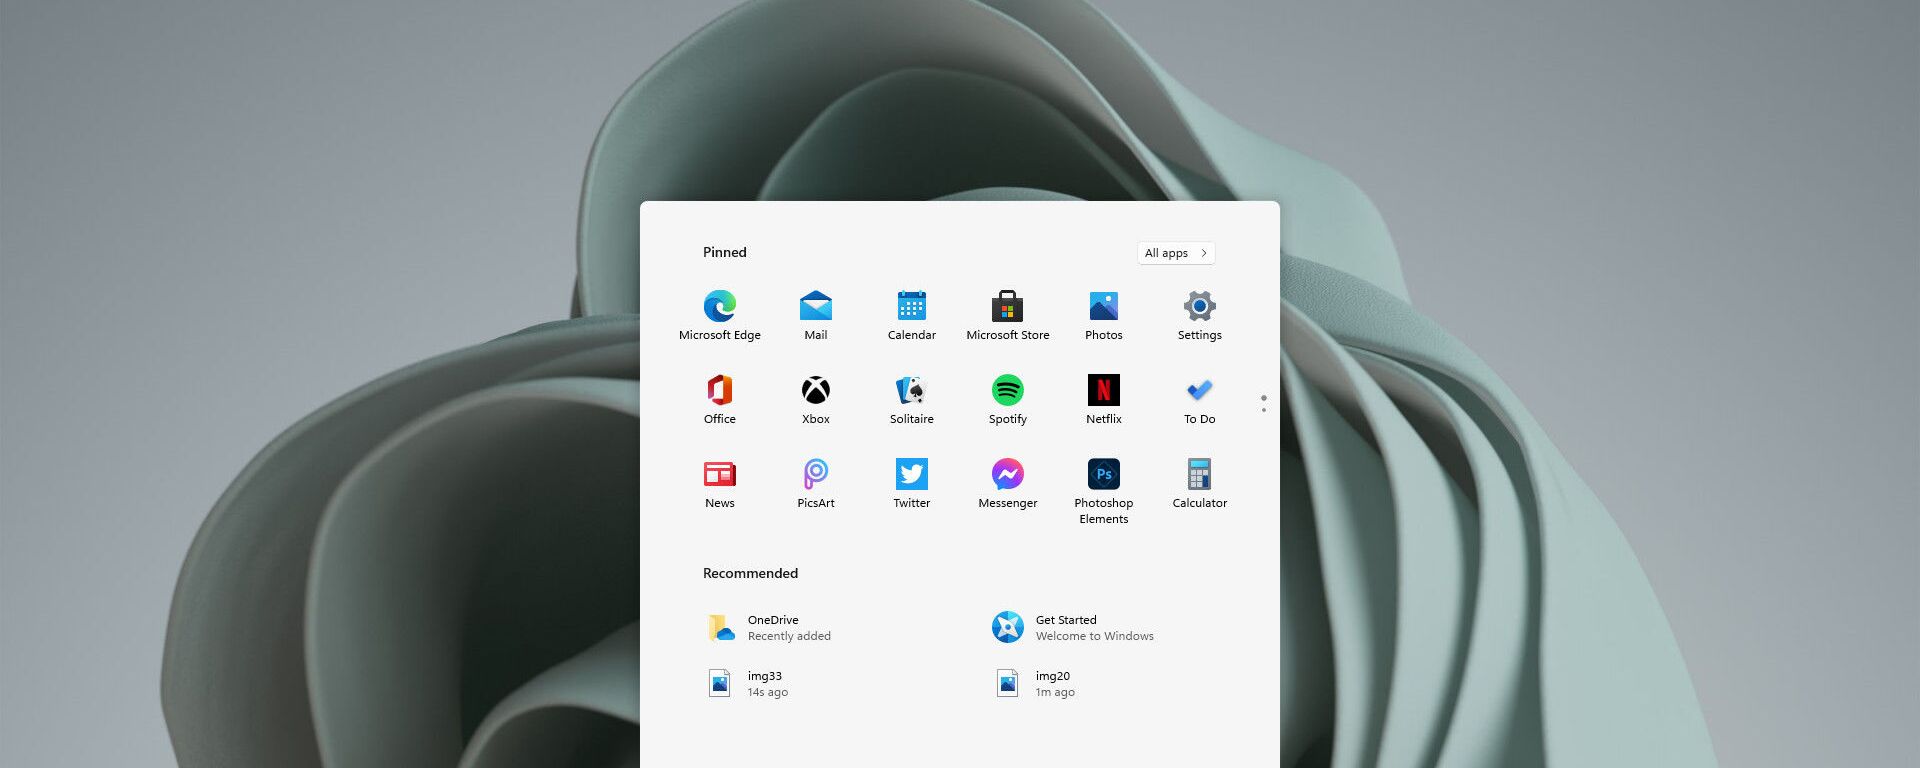Launch the Office app
This screenshot has width=1920, height=768.
pos(719,399)
